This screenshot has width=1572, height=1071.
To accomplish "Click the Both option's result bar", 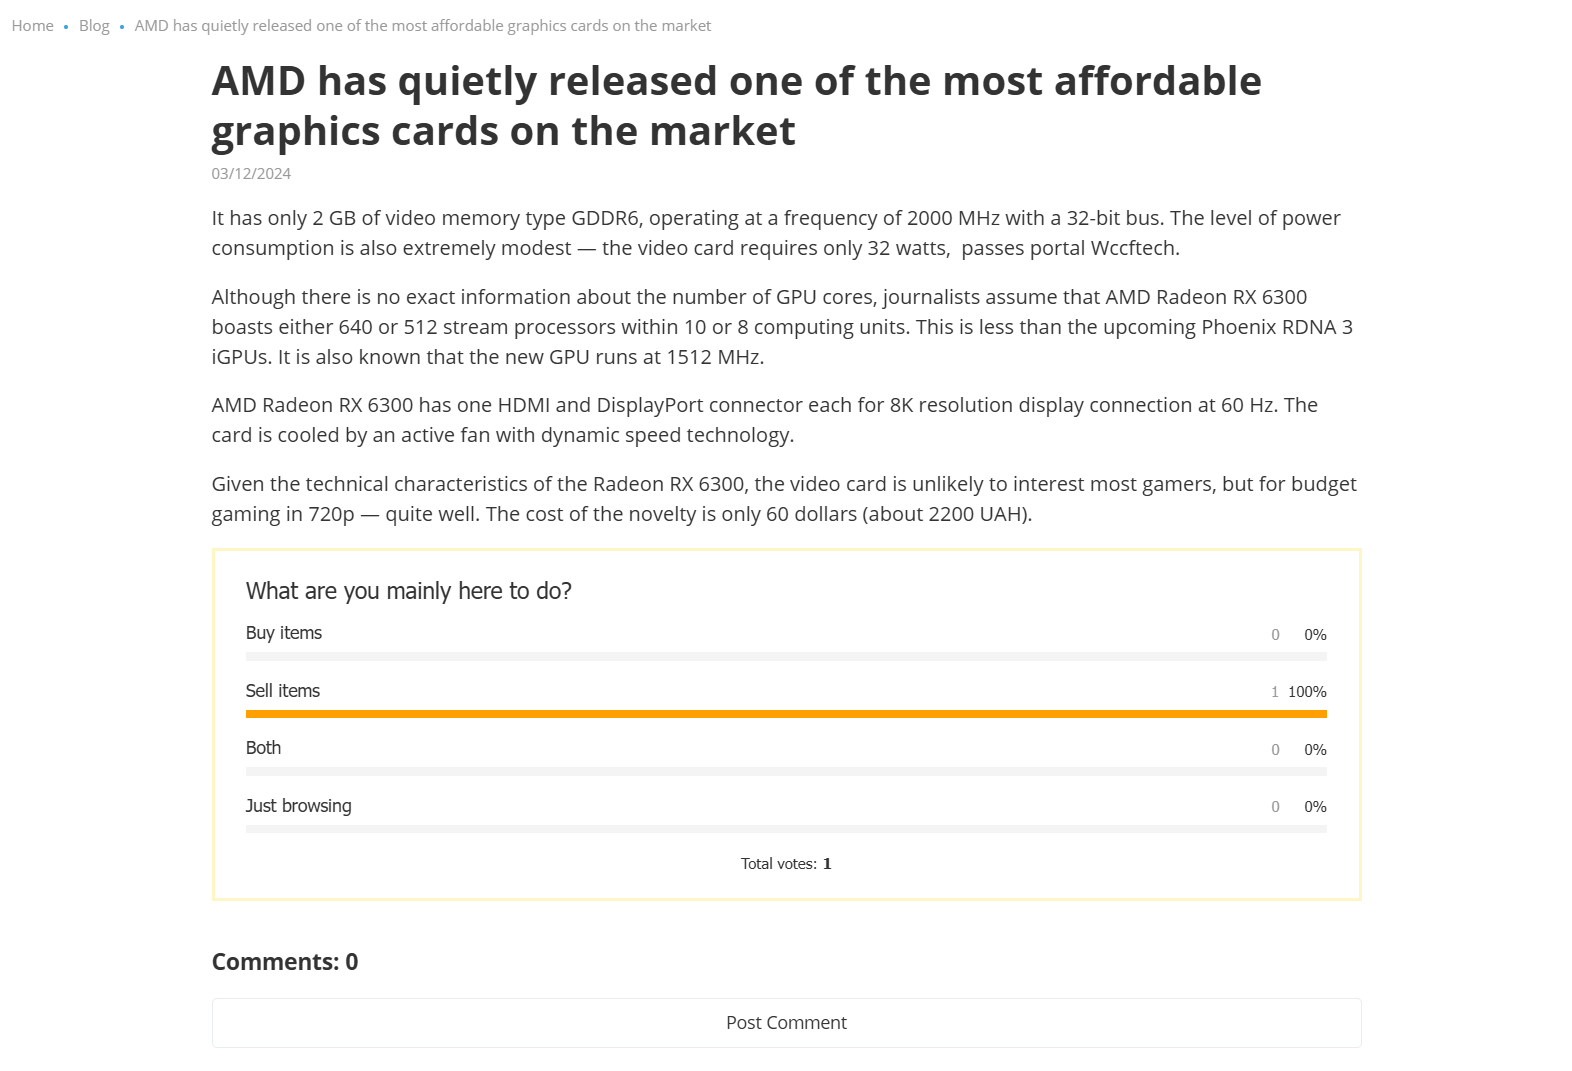I will click(786, 772).
